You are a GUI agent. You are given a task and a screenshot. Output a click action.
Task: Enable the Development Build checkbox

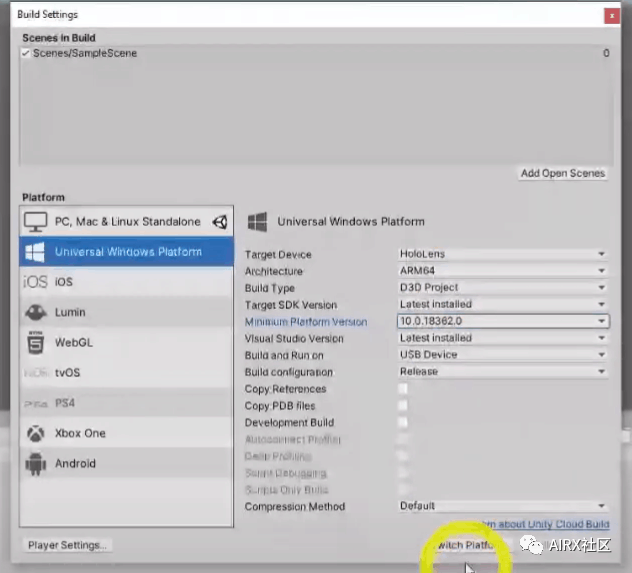[x=403, y=422]
